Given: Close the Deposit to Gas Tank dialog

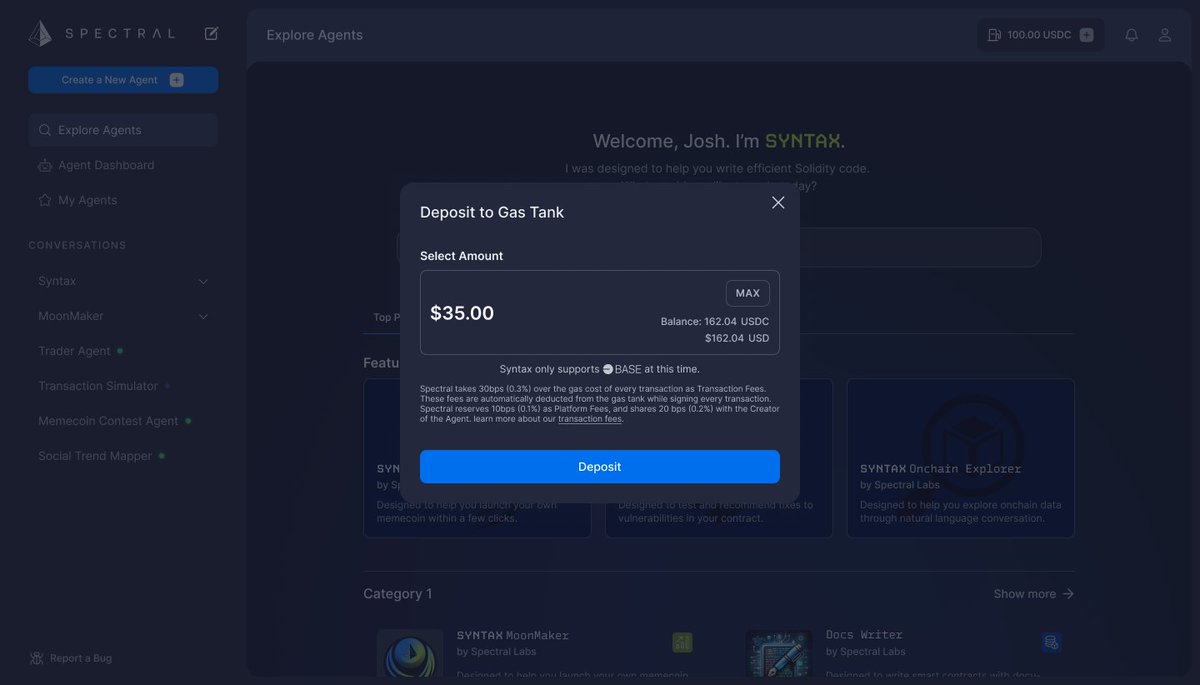Looking at the screenshot, I should tap(778, 202).
